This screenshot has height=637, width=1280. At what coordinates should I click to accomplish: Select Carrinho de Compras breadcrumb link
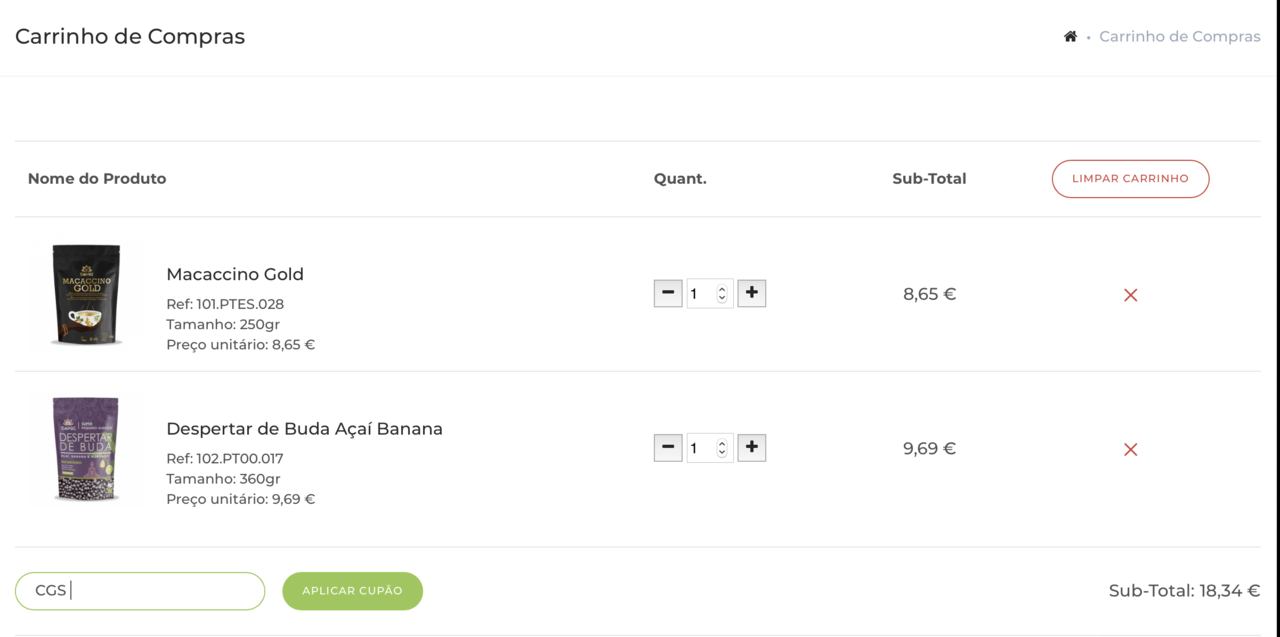(x=1179, y=37)
